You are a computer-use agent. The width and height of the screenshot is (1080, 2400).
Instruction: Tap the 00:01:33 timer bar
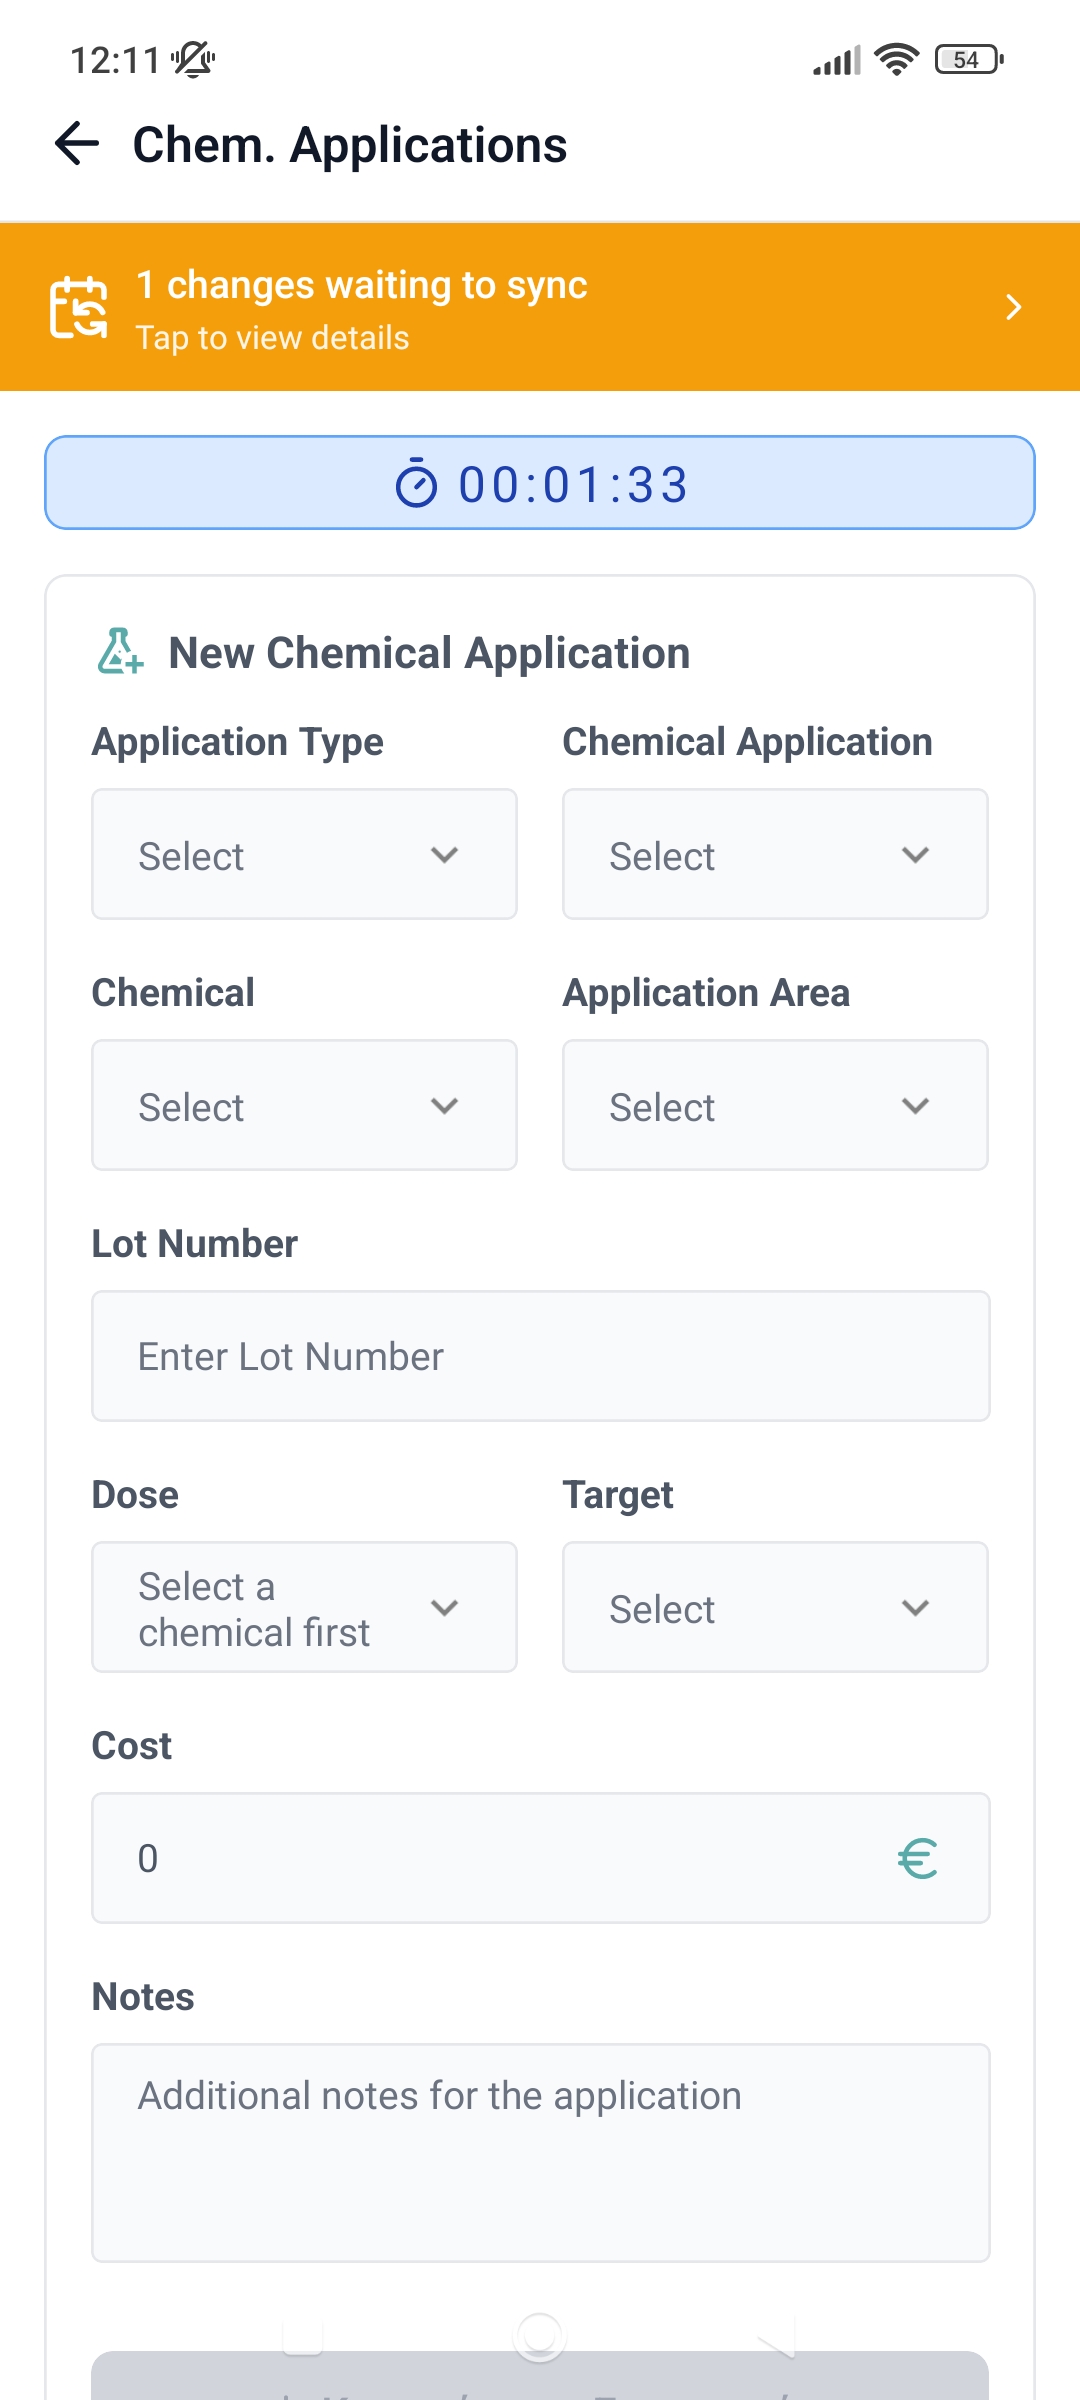point(540,483)
